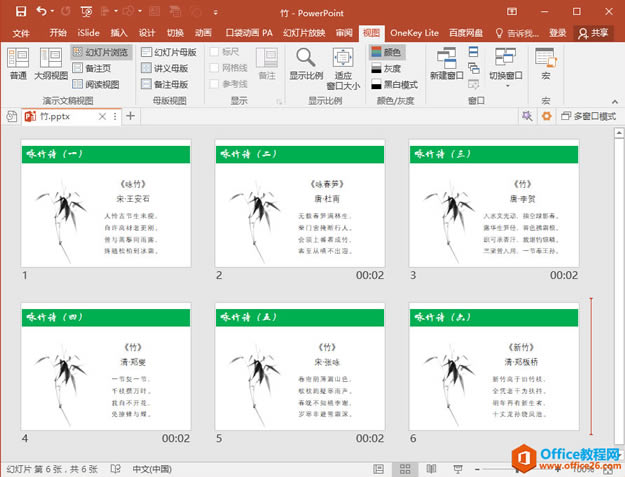Image resolution: width=625 pixels, height=477 pixels.
Task: Click the Notes (备注) ribbon button
Action: (267, 63)
